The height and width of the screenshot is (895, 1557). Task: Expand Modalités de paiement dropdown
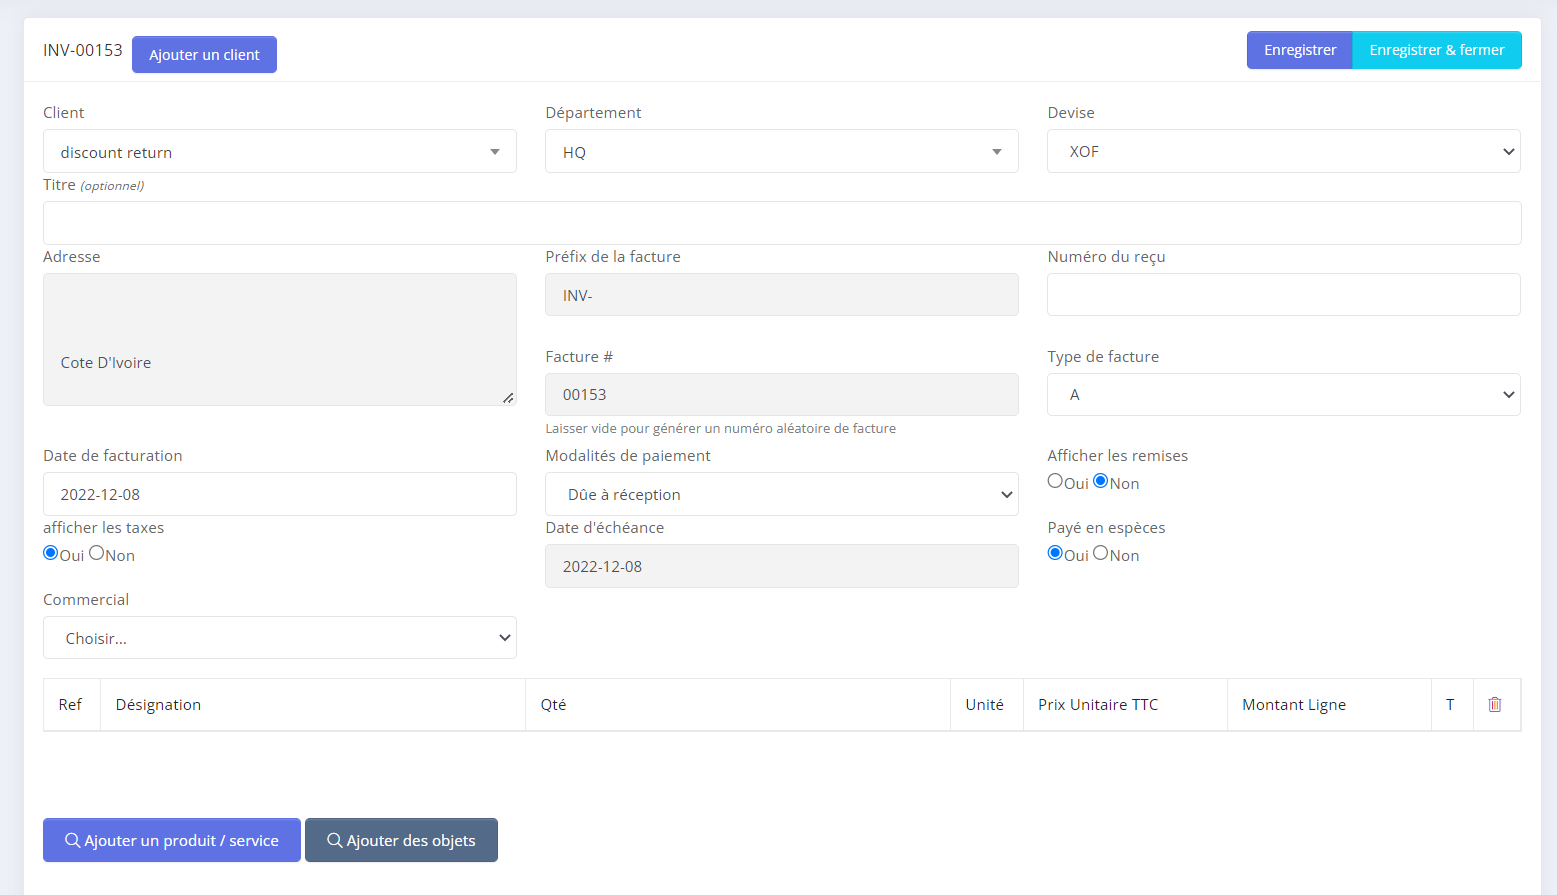coord(781,495)
